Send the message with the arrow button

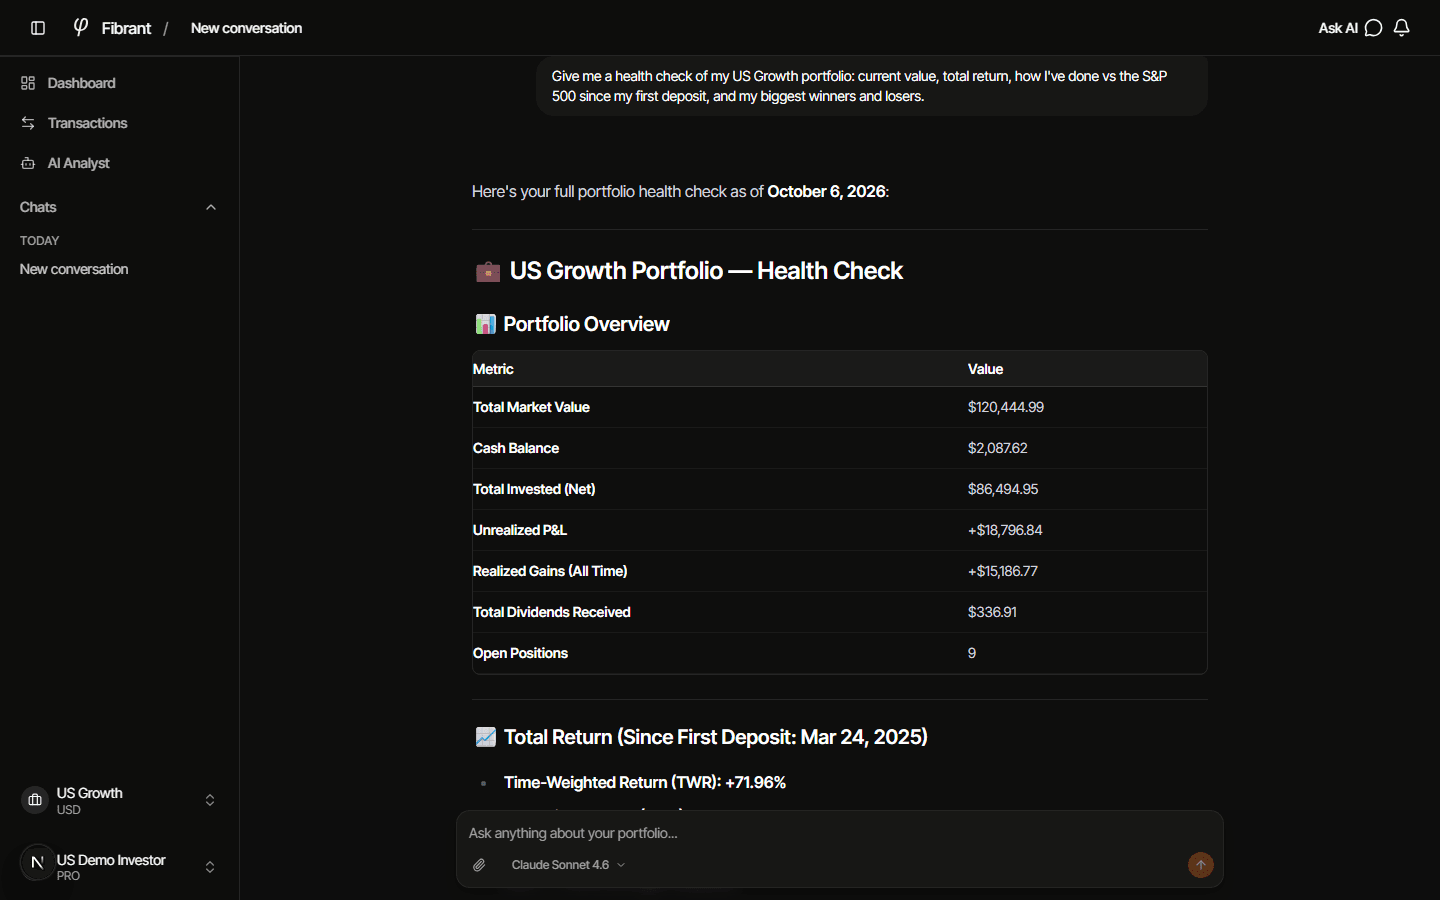[x=1201, y=865]
